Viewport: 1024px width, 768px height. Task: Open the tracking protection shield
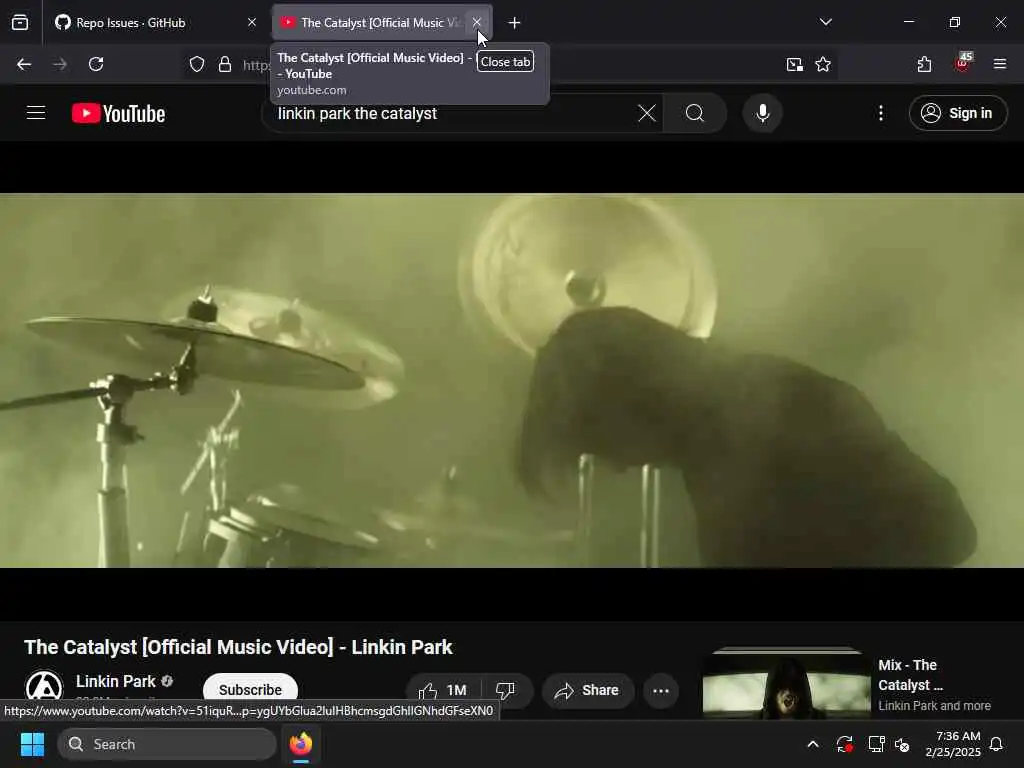pos(197,64)
